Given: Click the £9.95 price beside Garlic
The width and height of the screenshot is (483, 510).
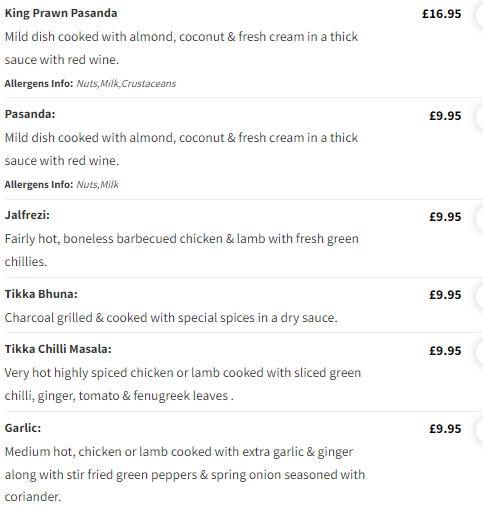Looking at the screenshot, I should click(445, 429).
